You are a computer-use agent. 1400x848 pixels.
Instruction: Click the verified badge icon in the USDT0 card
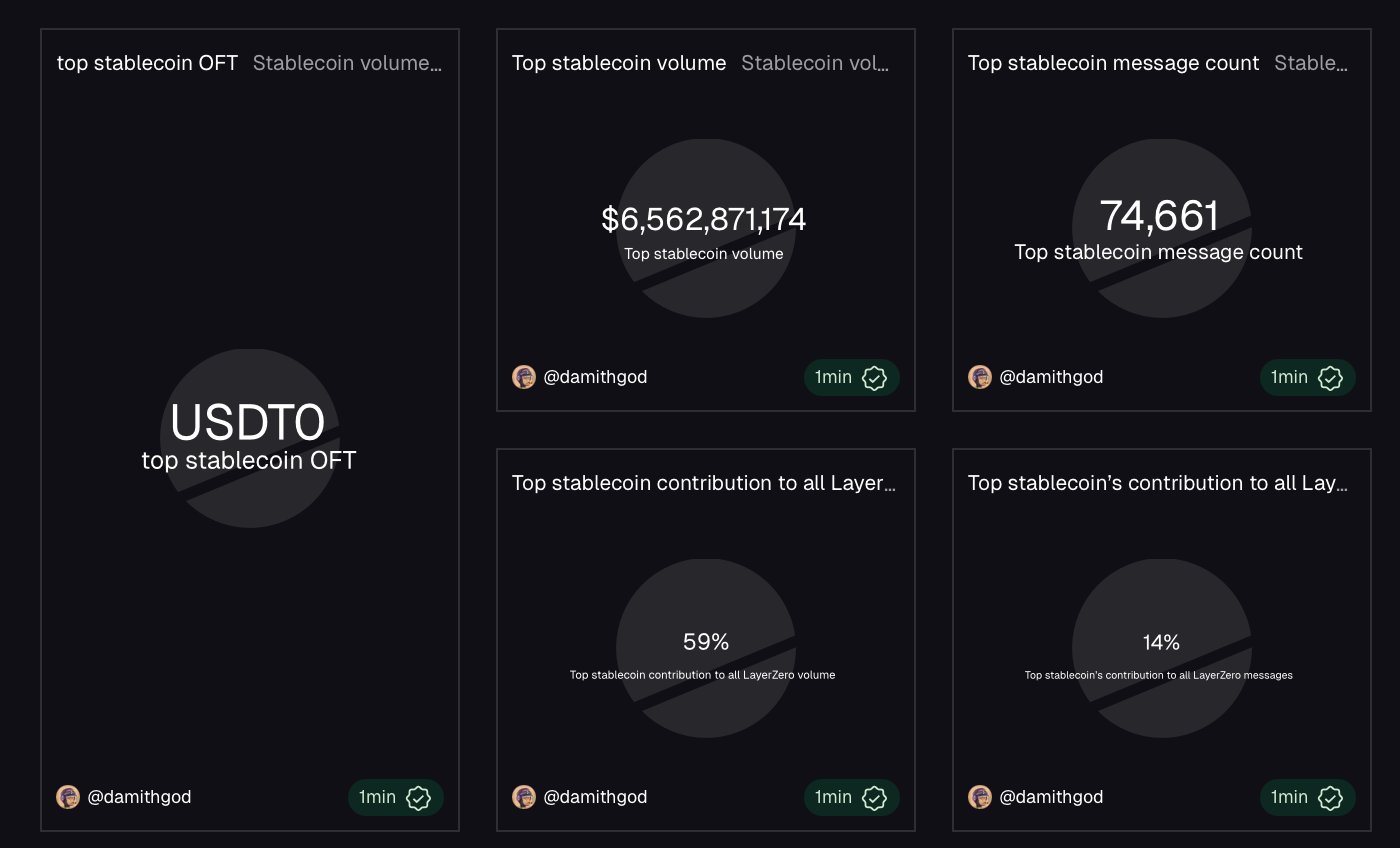[x=418, y=798]
